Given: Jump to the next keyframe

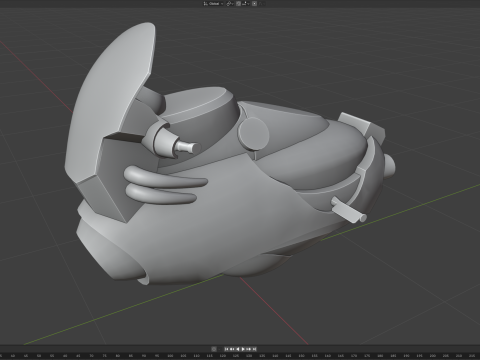Looking at the screenshot, I should point(249,349).
